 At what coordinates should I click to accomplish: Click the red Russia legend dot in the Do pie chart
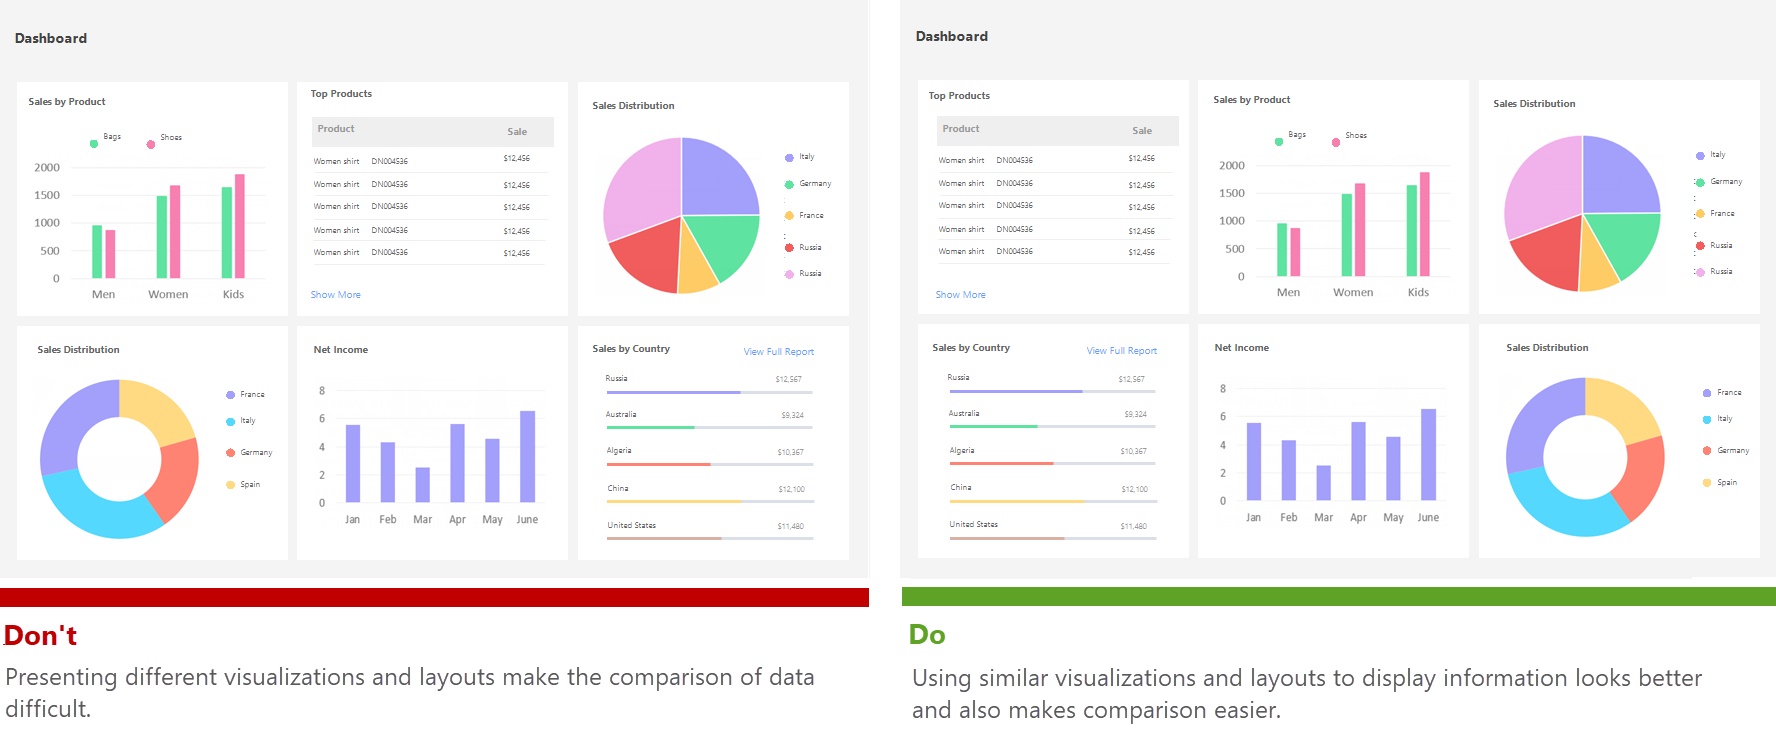[1700, 246]
